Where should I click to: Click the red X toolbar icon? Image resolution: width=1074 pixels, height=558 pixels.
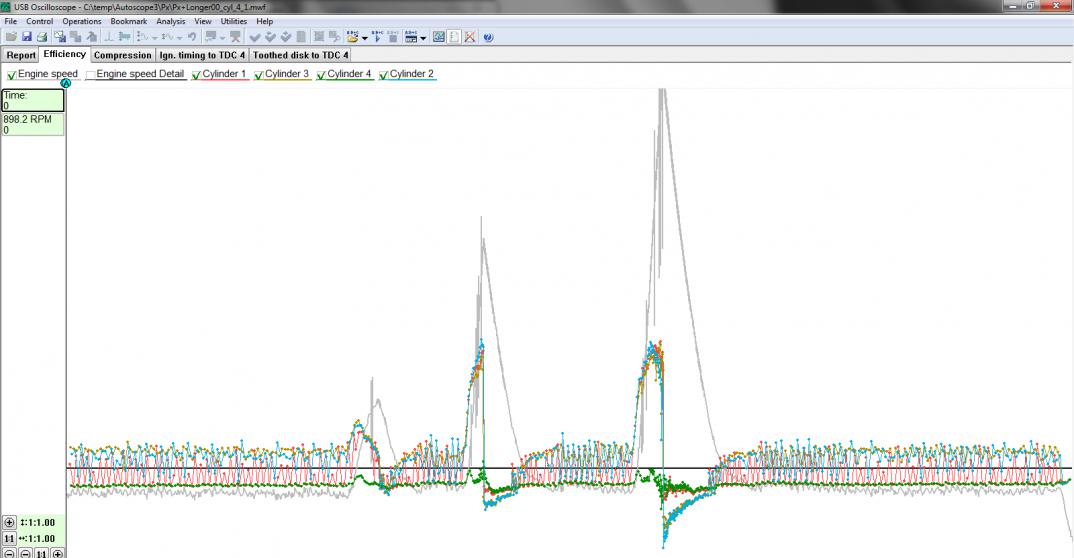tap(469, 37)
